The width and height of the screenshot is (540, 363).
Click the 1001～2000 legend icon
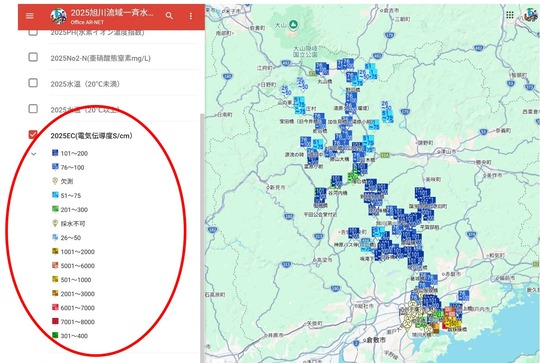tap(55, 251)
